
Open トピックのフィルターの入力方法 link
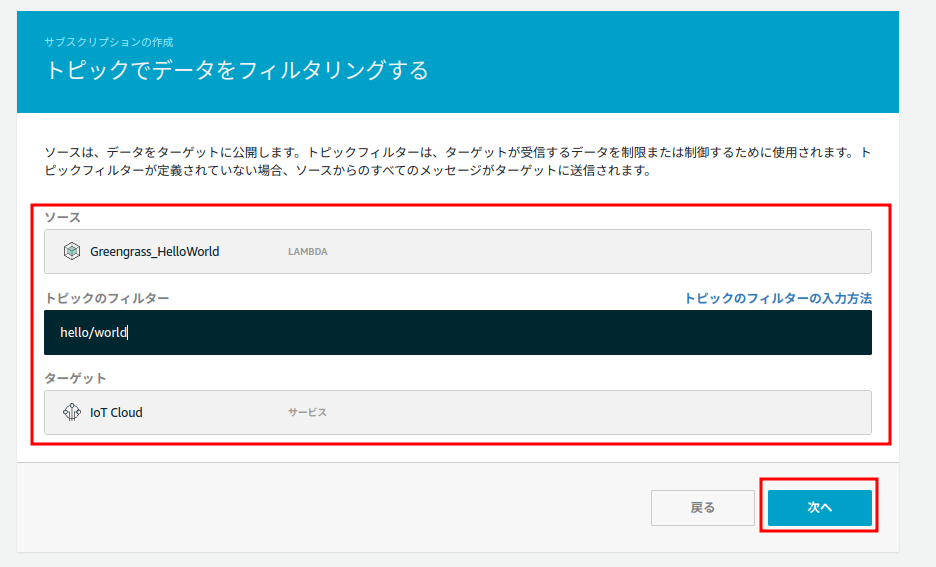tap(778, 298)
